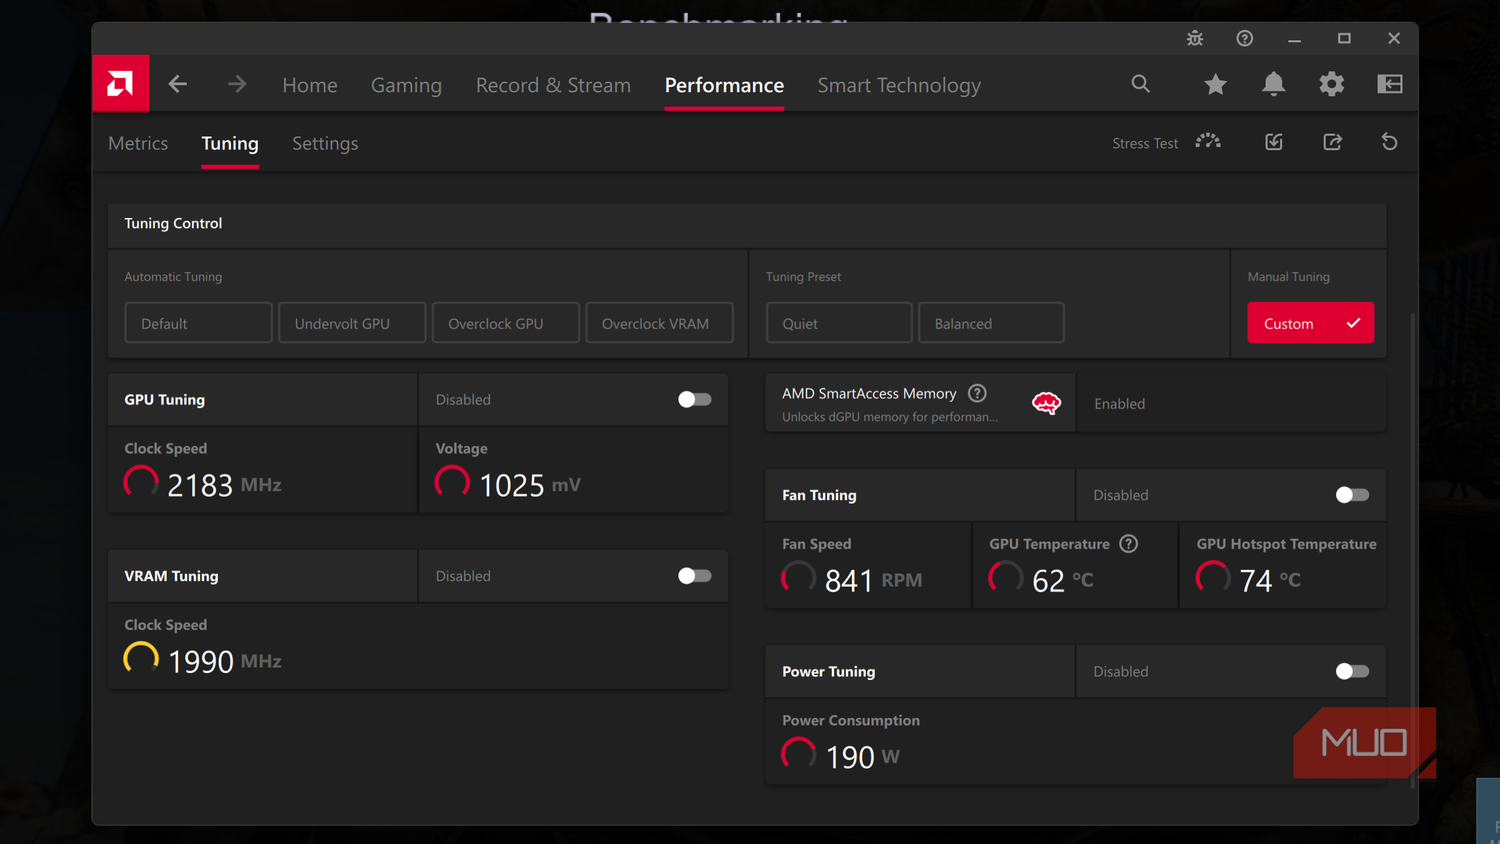Apply the Balanced tuning preset
Image resolution: width=1500 pixels, height=844 pixels.
click(x=991, y=323)
